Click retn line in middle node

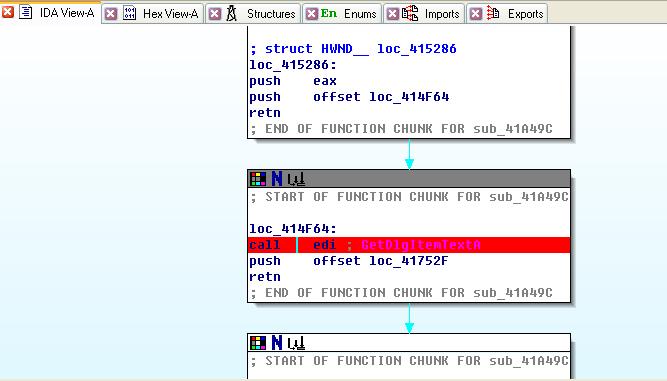pos(265,277)
